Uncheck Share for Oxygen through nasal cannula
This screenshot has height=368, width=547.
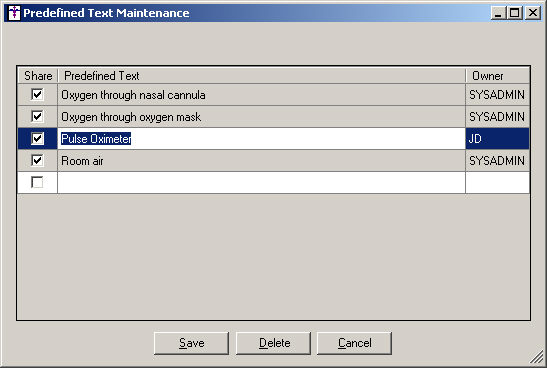37,95
